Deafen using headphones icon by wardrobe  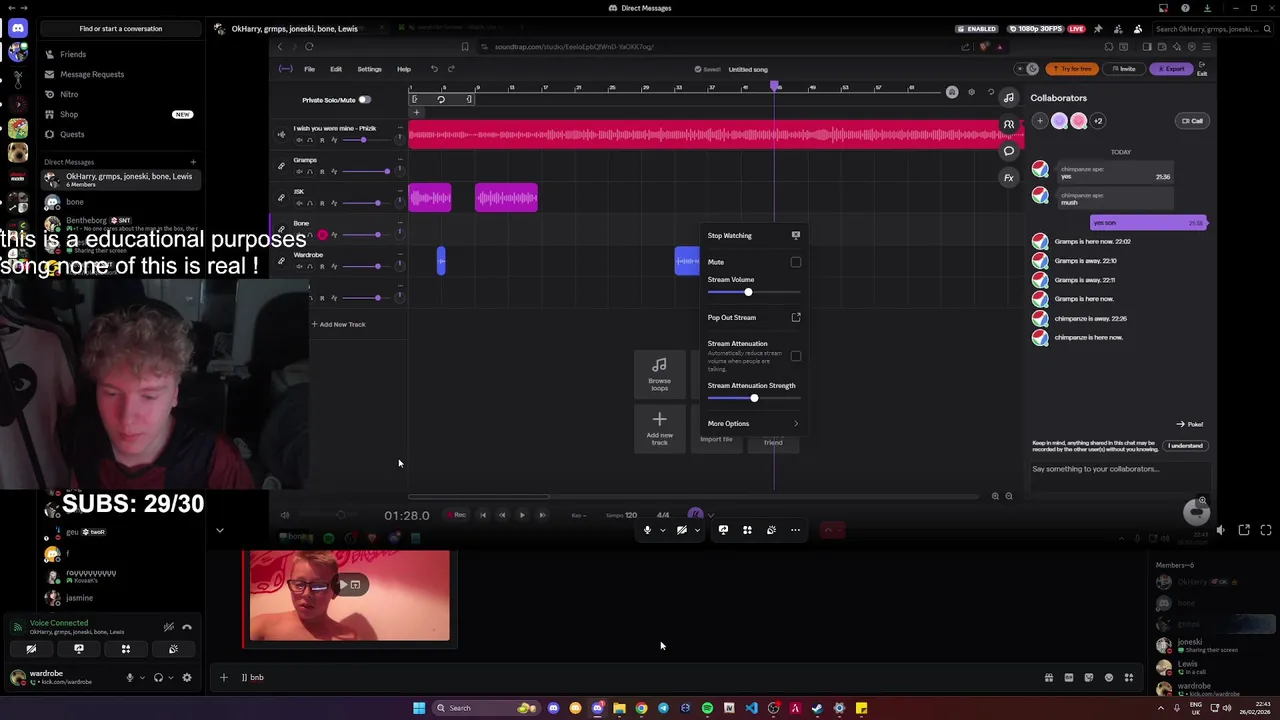[x=158, y=678]
